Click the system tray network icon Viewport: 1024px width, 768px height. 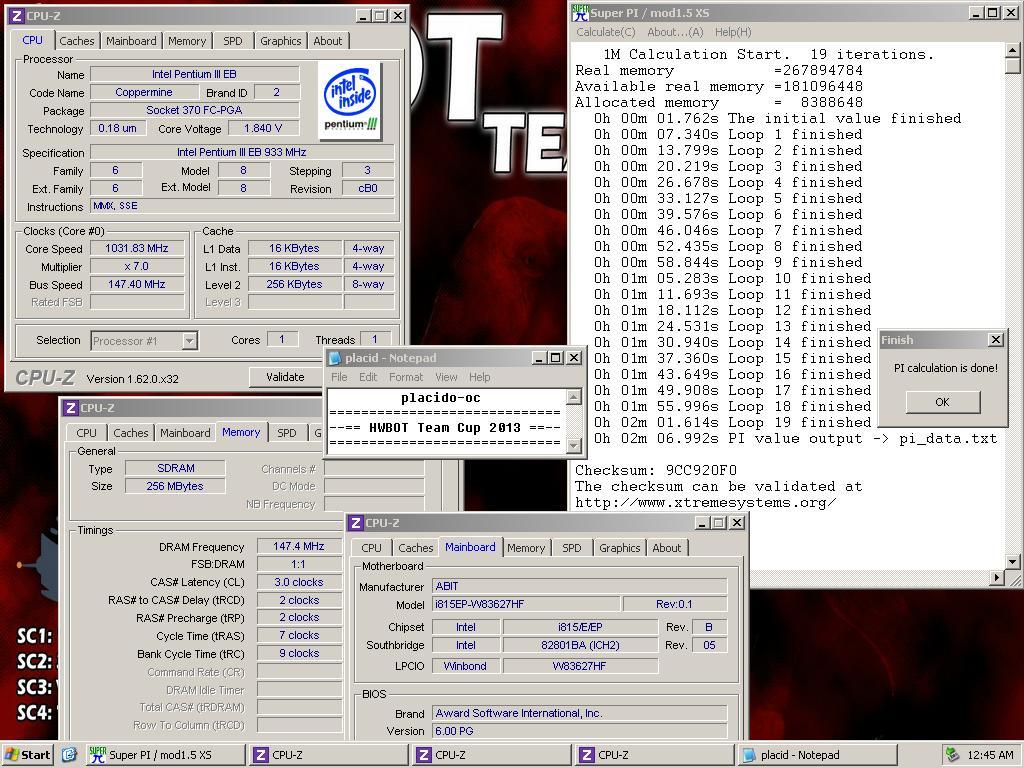tap(953, 755)
